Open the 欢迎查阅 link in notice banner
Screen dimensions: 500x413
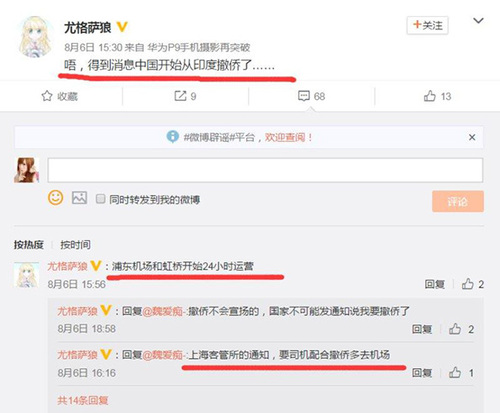point(289,137)
